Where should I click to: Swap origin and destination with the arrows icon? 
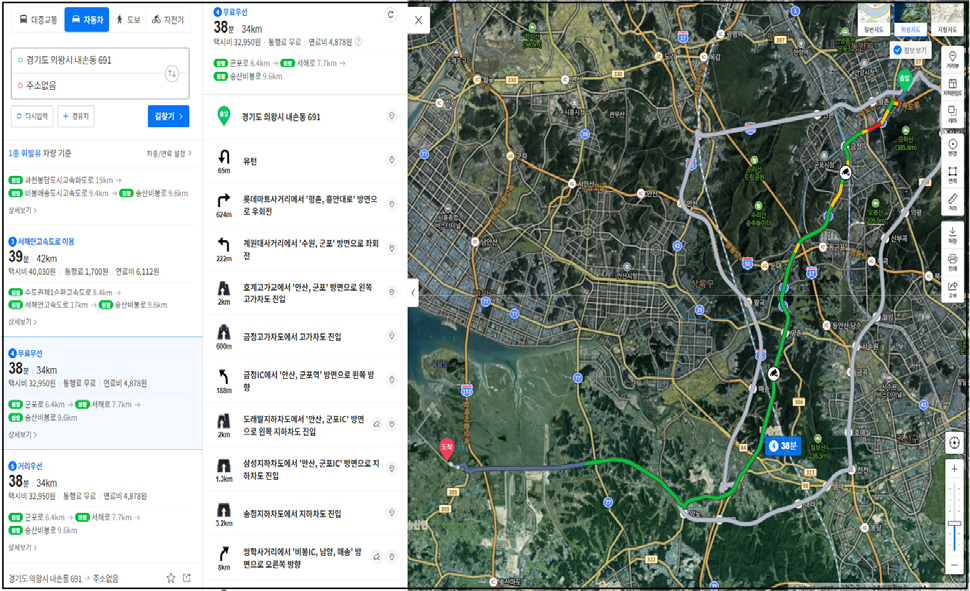pos(172,73)
